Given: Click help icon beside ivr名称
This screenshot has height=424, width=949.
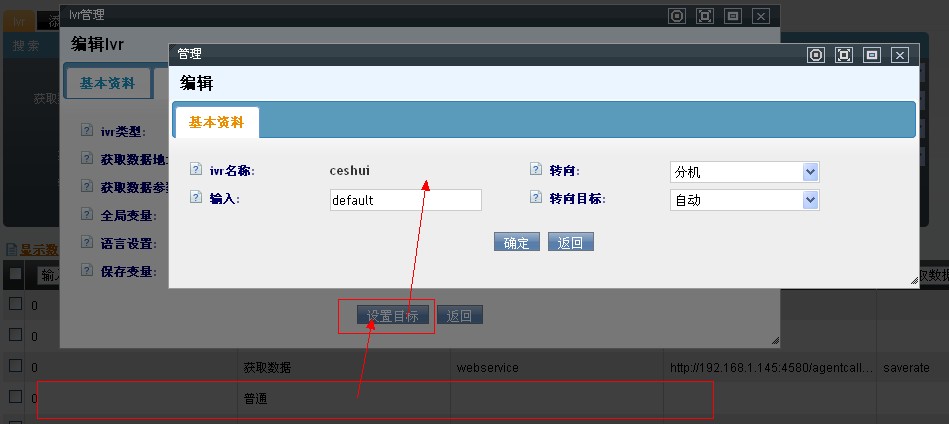Looking at the screenshot, I should point(196,171).
